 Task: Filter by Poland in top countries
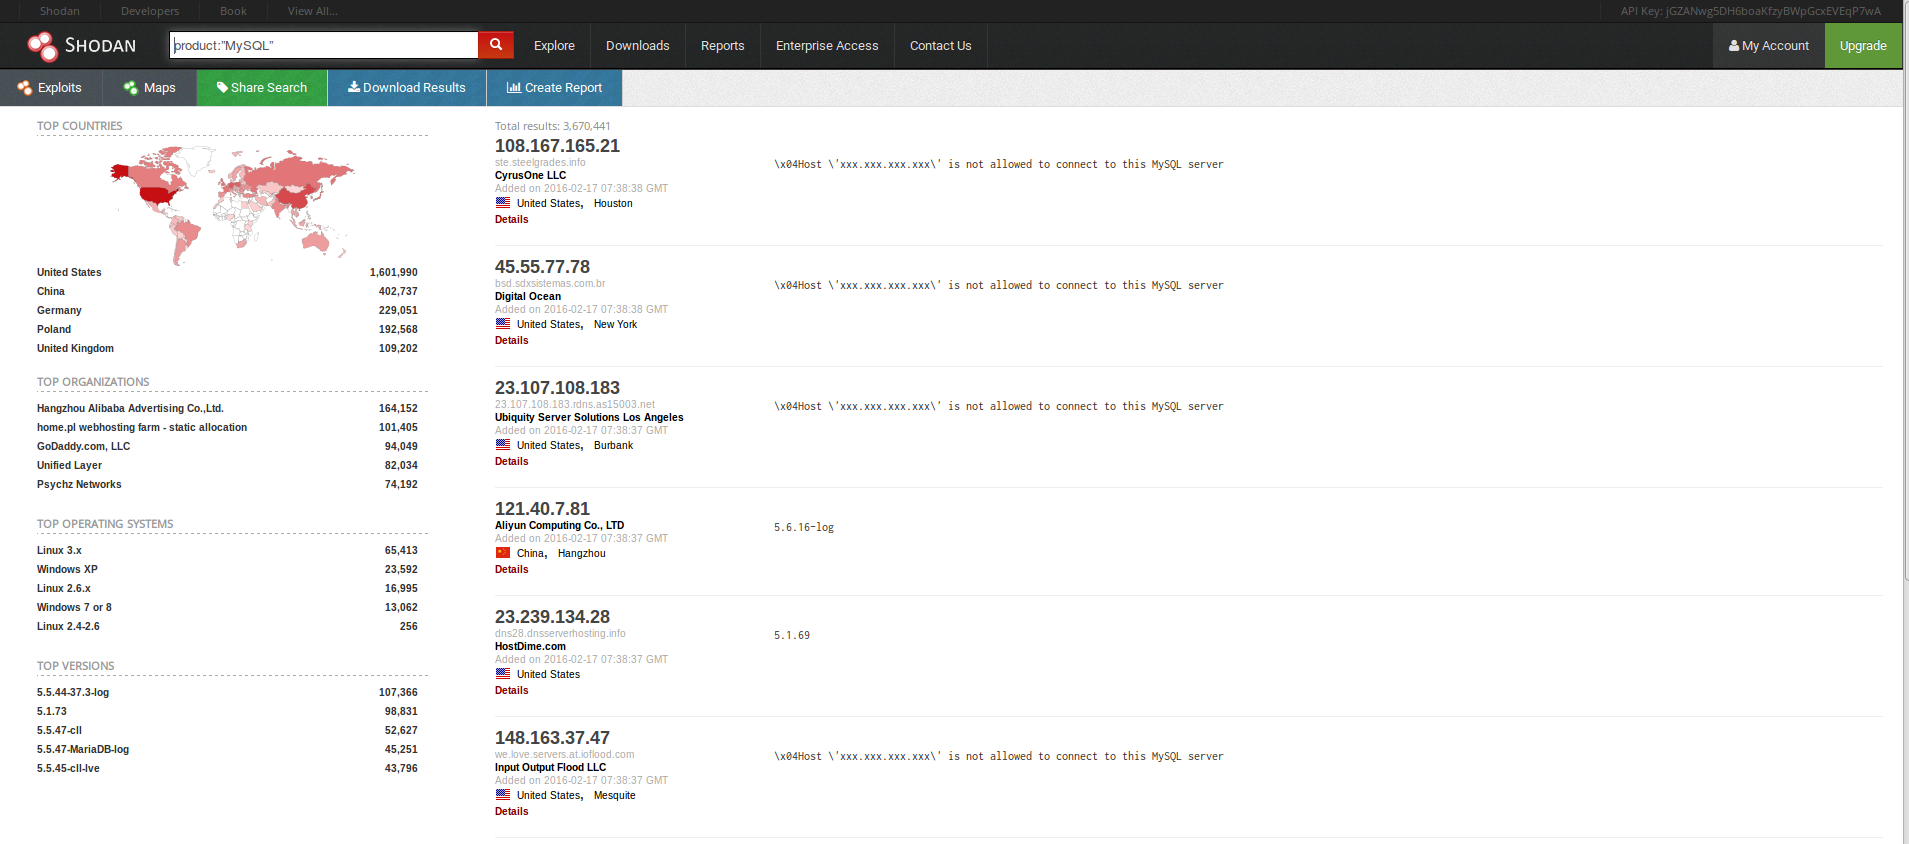pos(54,329)
